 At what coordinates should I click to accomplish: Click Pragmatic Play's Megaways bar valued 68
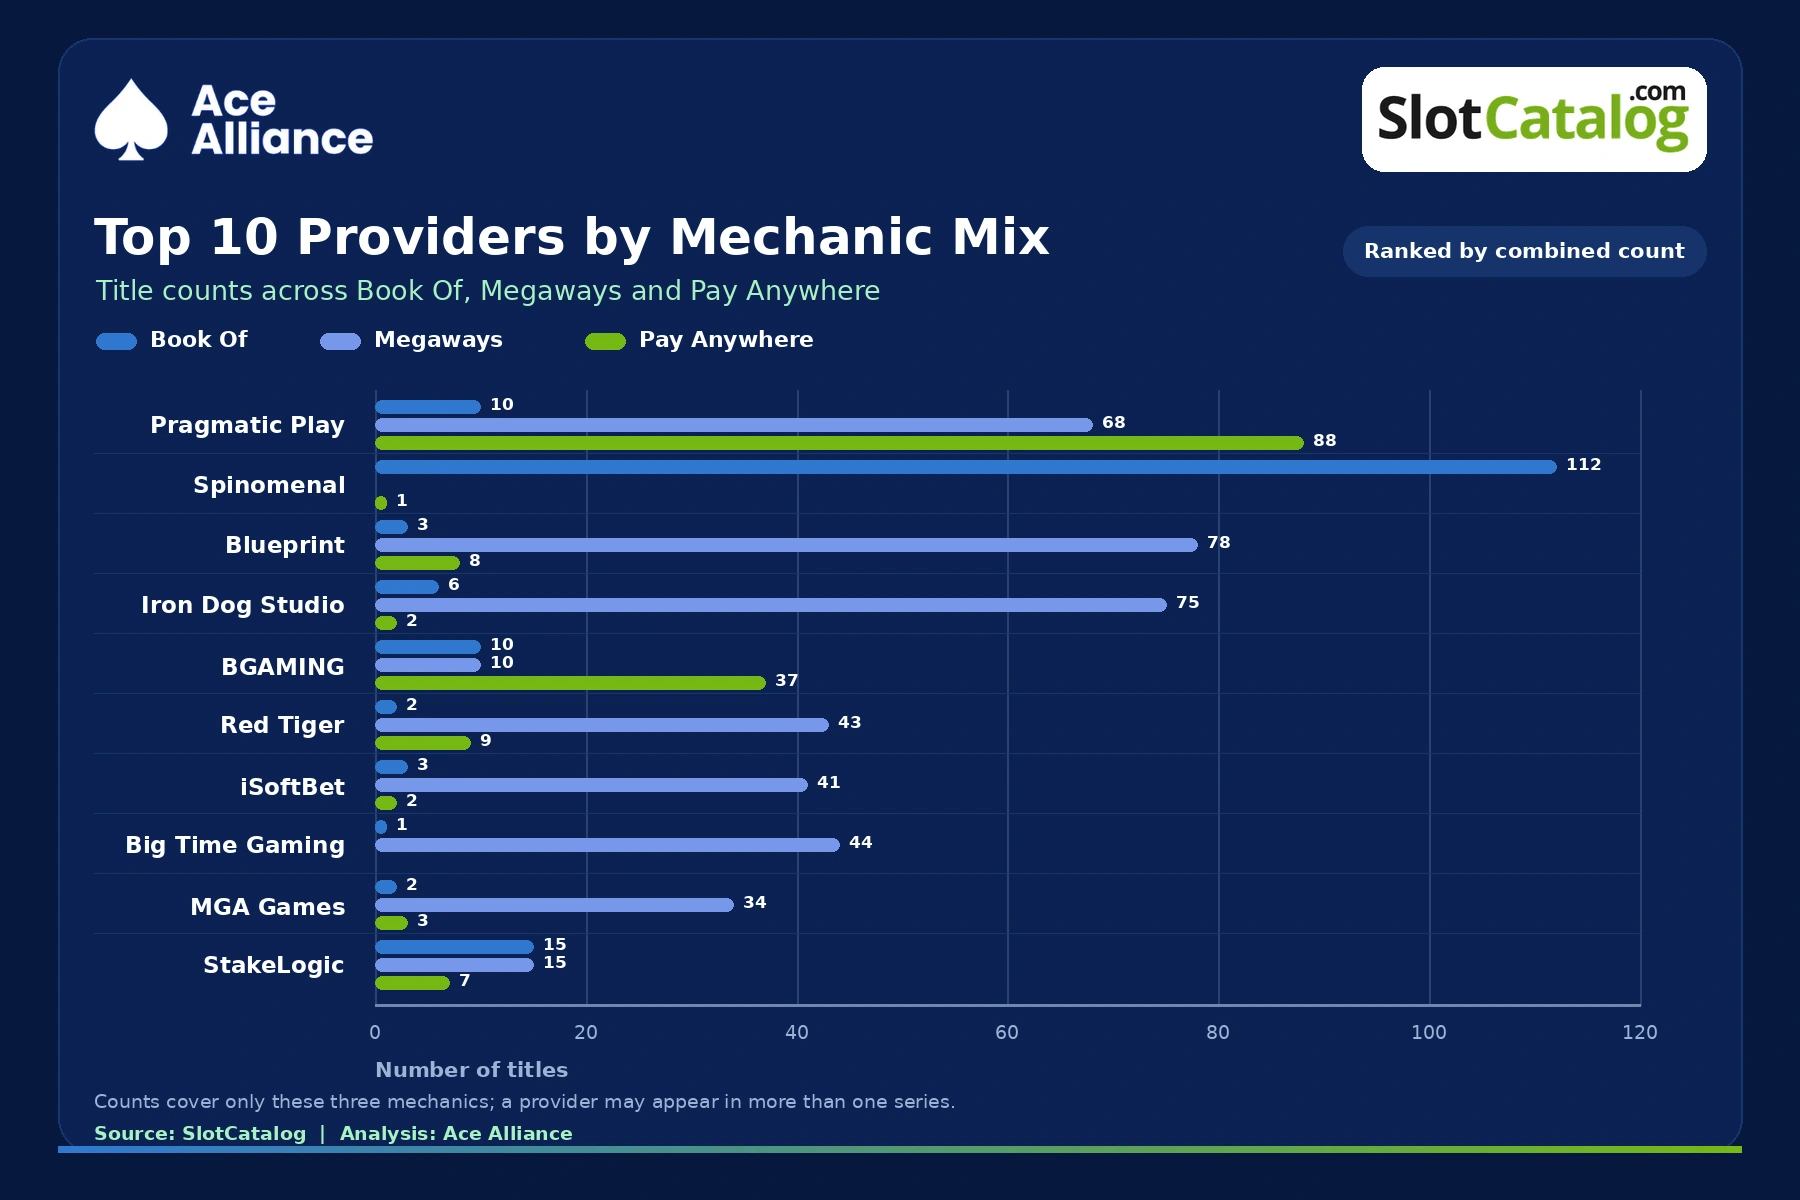coord(734,425)
